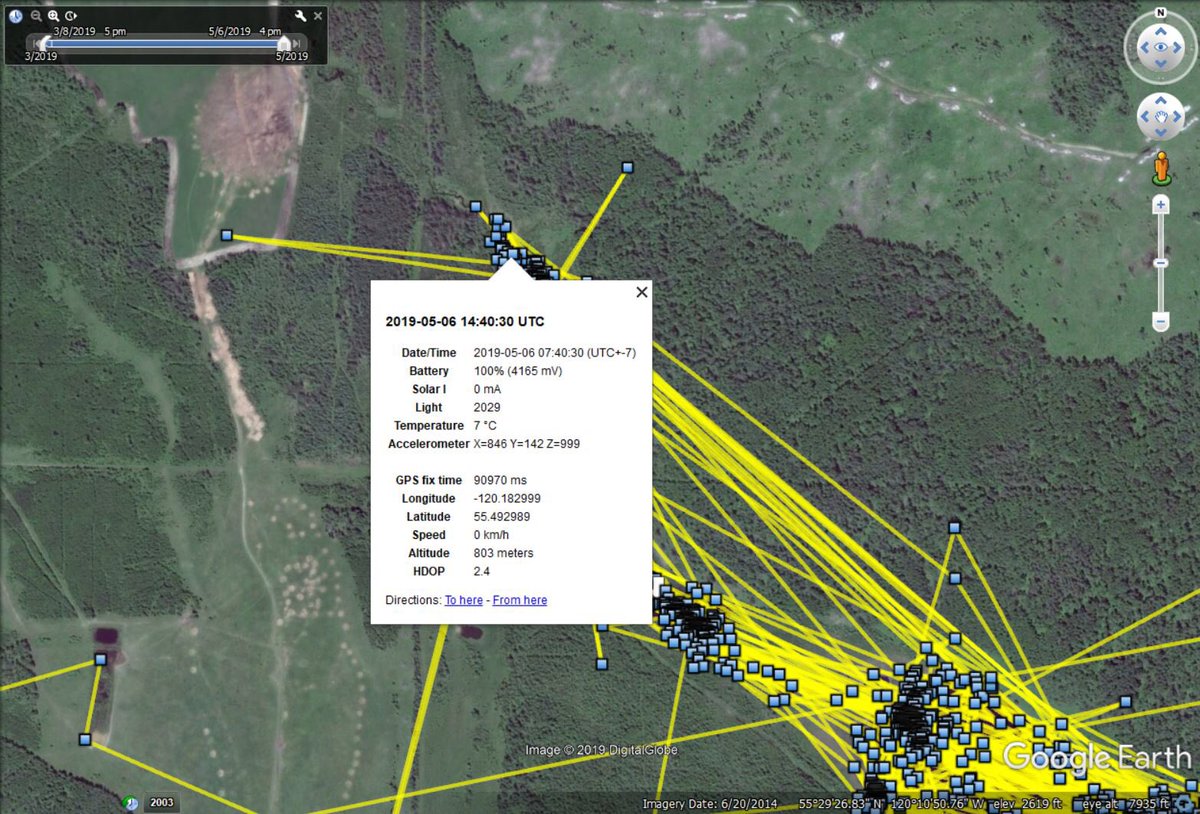Click the clock icon on the time slider
Screen dimensions: 1200x814
15,16
